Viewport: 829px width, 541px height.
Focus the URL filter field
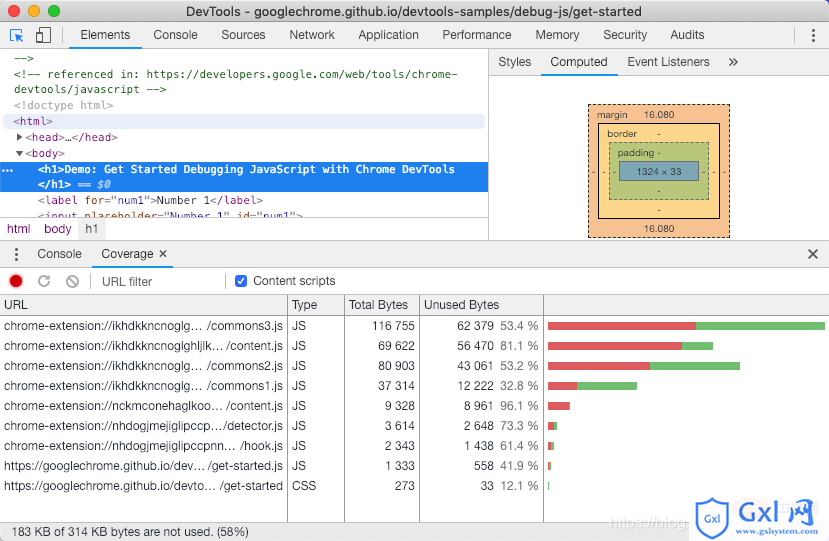pos(159,281)
